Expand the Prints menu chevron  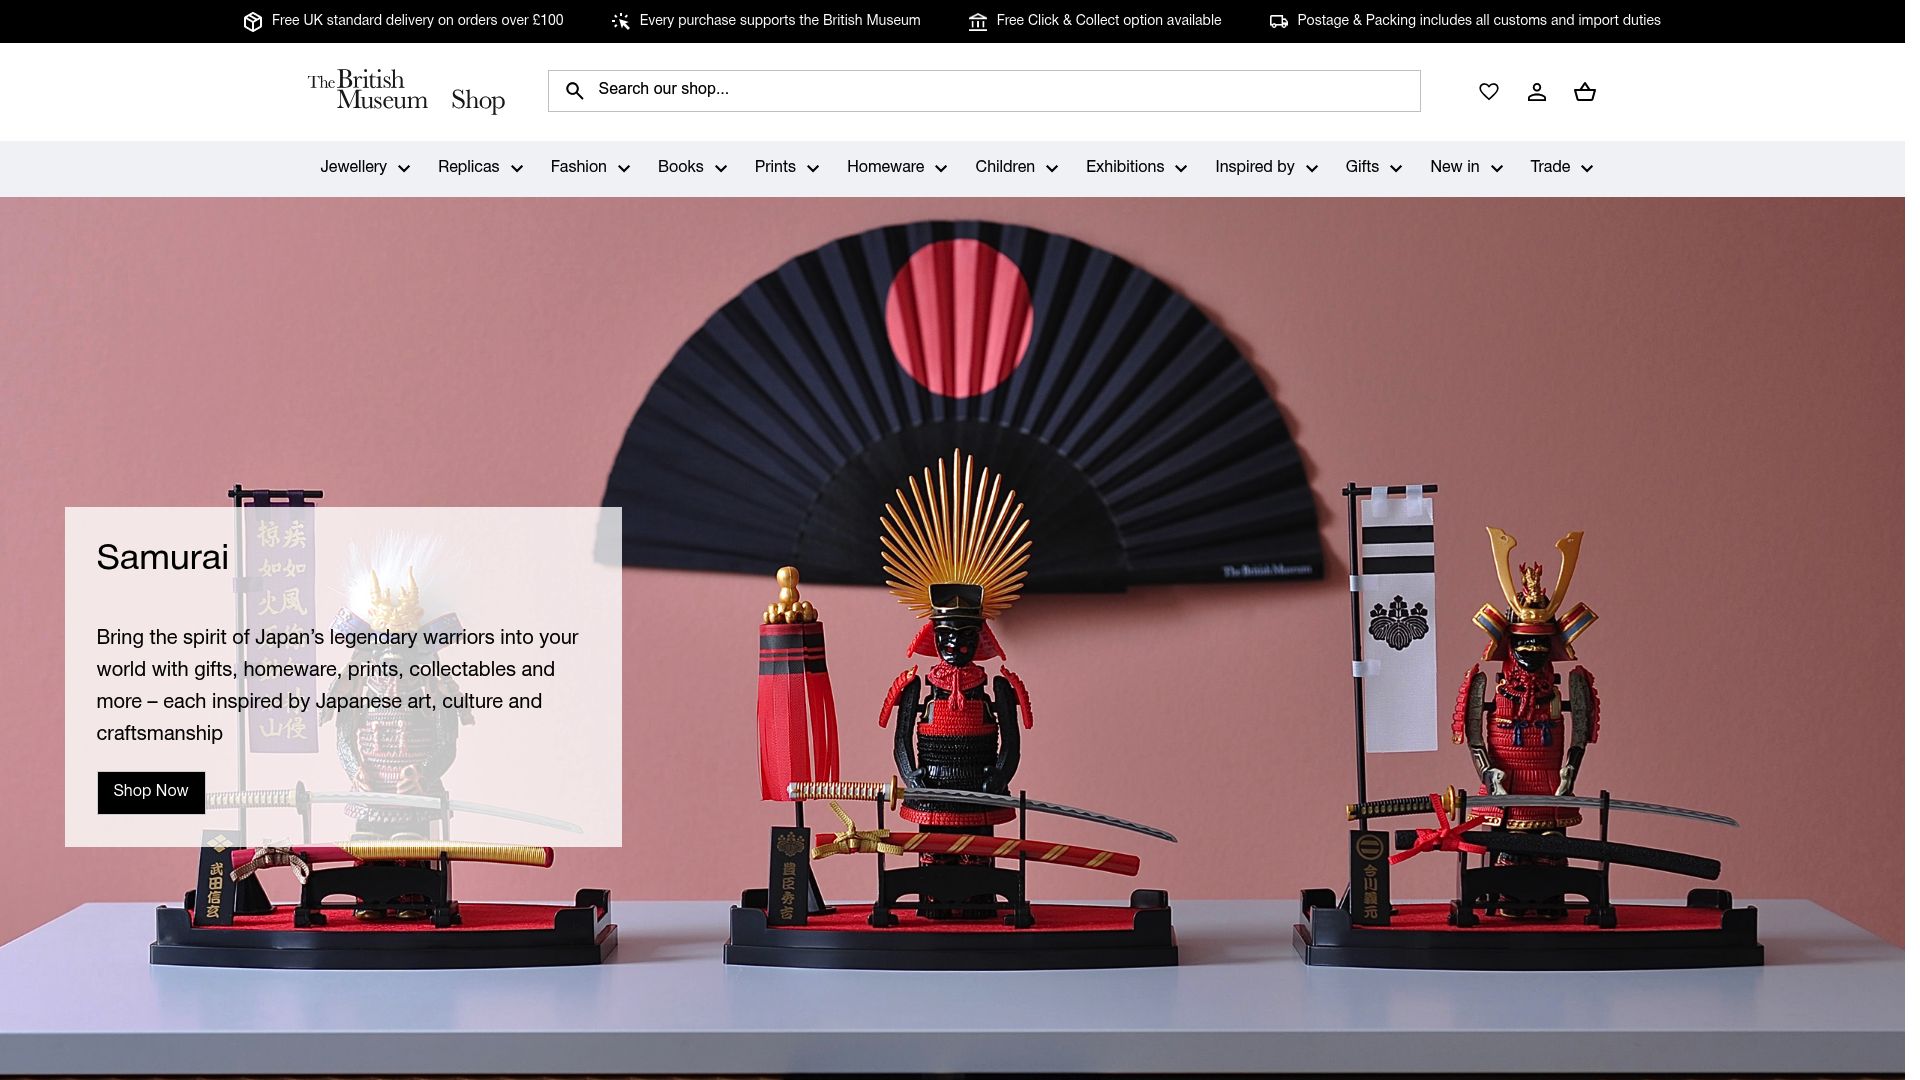(813, 168)
